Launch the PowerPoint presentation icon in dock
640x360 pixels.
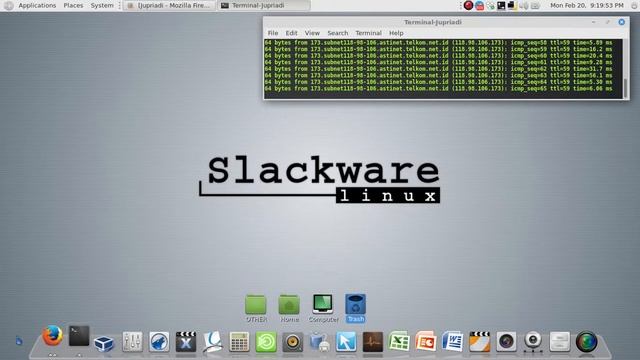[x=426, y=341]
